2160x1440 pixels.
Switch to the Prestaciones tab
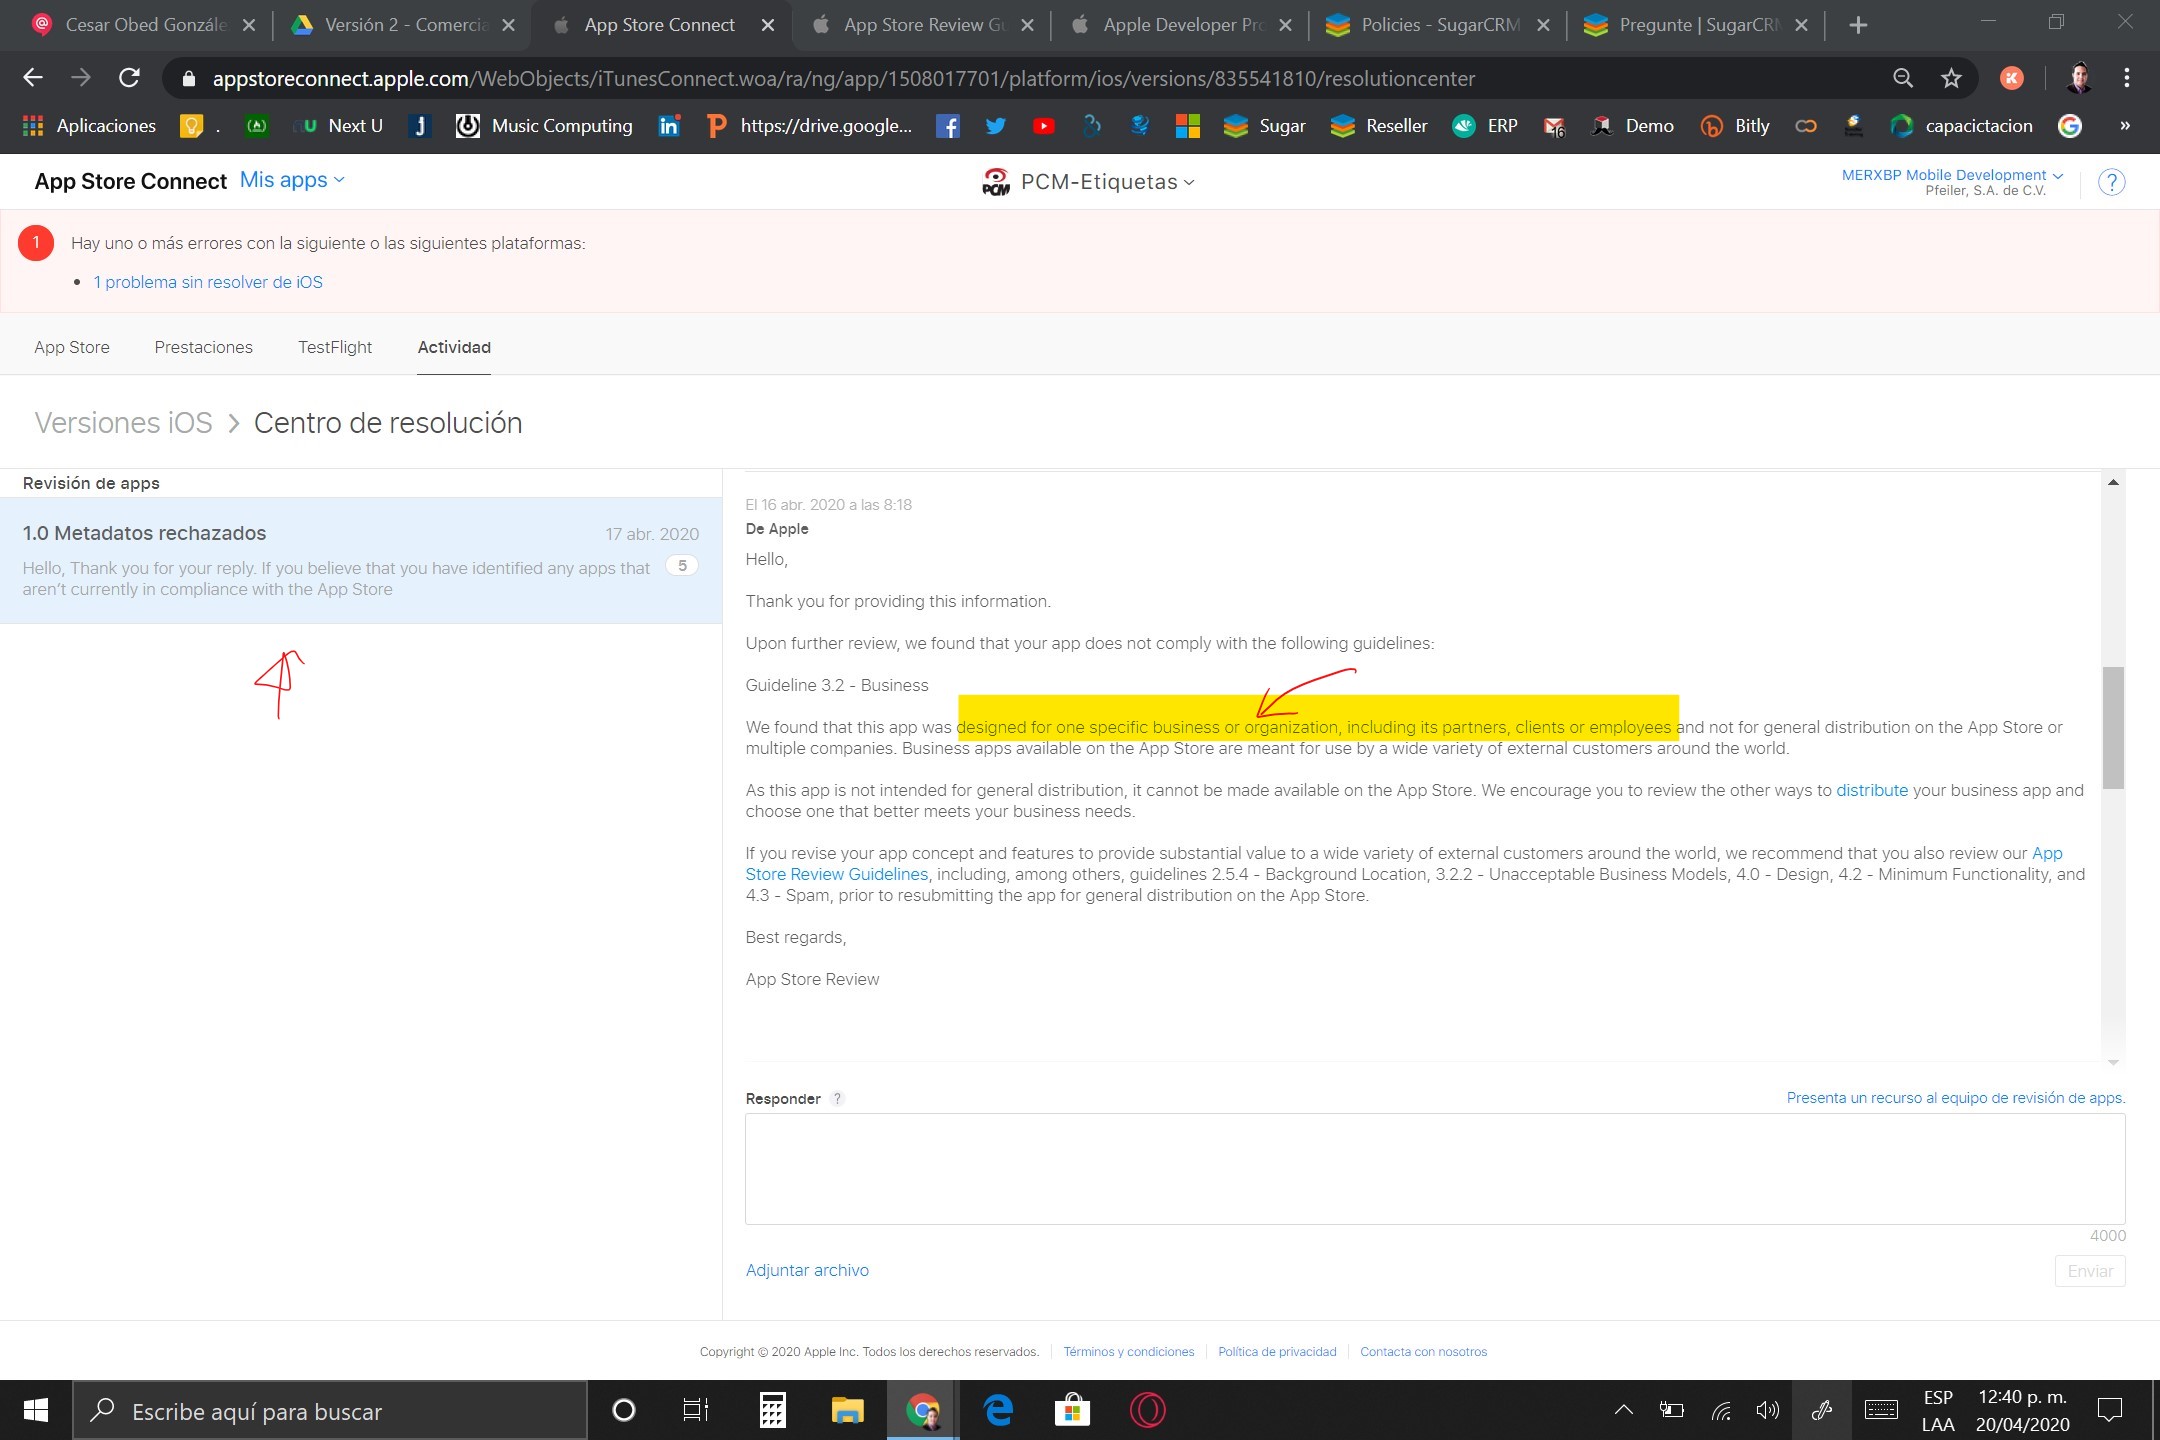click(203, 347)
